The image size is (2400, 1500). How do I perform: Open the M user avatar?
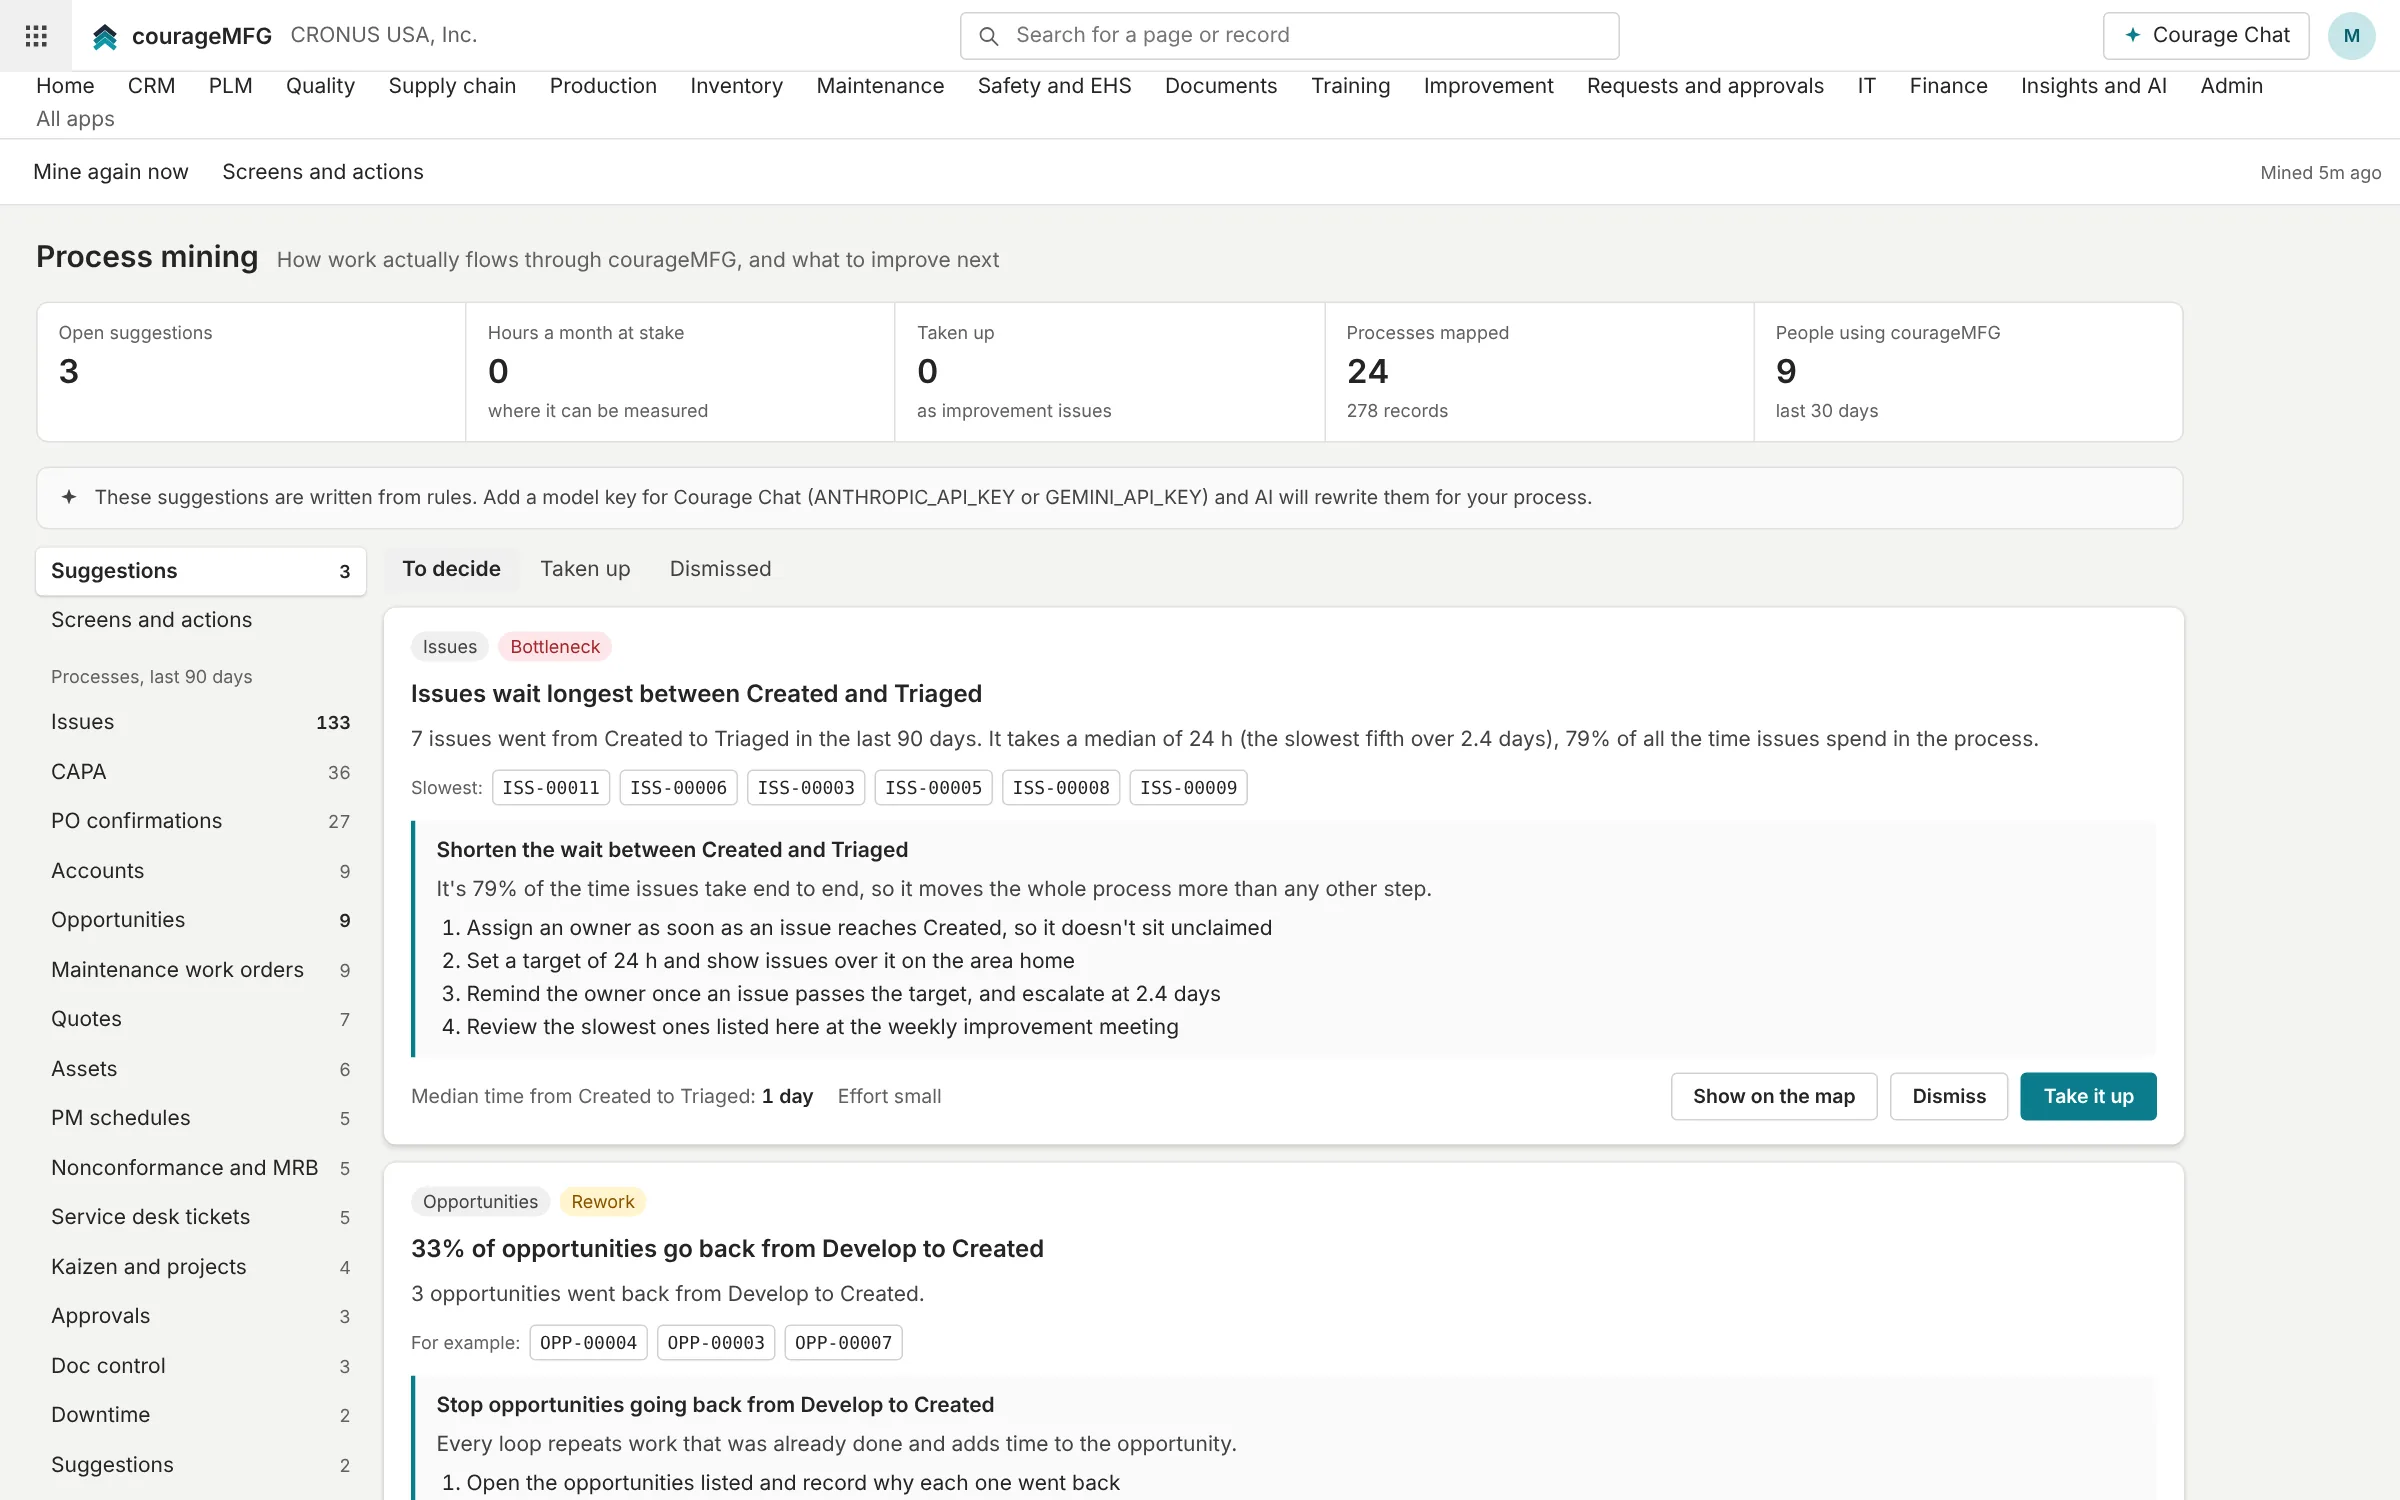2351,36
